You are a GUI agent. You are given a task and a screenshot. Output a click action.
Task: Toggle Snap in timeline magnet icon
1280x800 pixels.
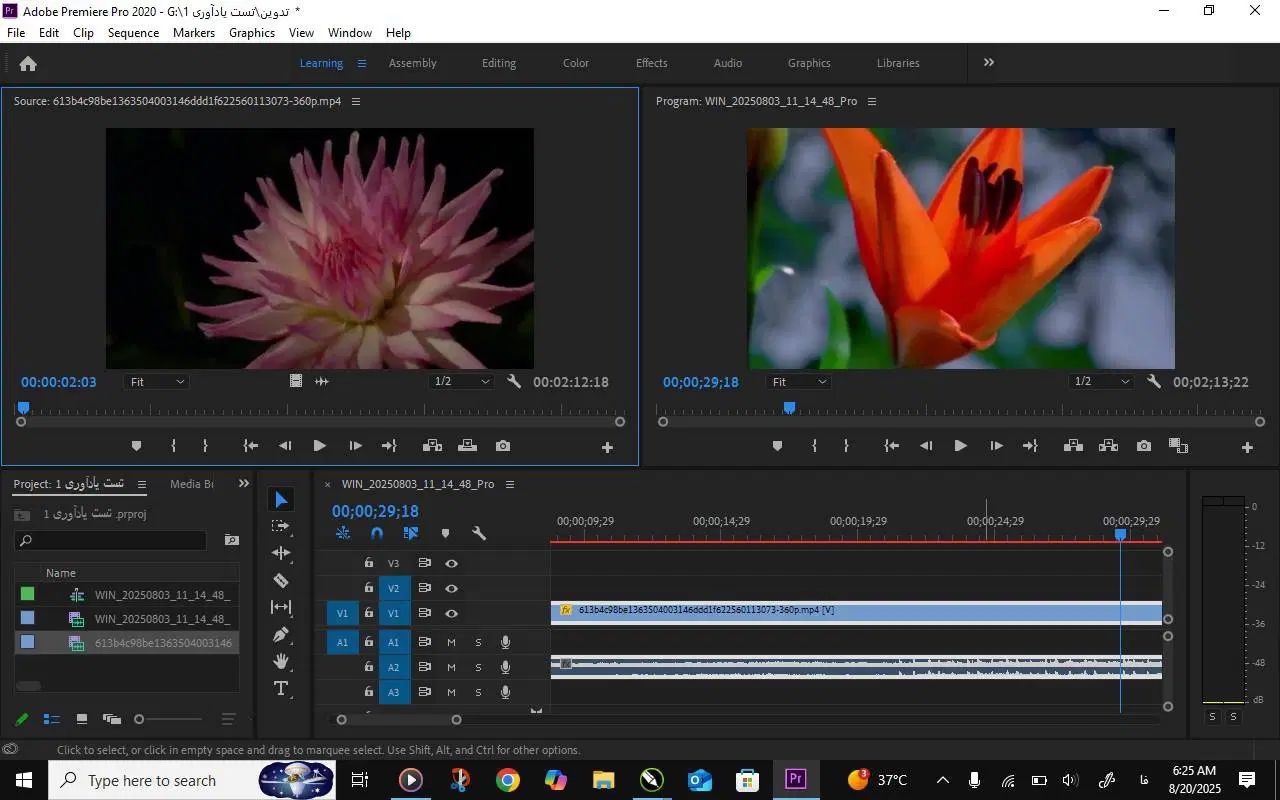click(377, 534)
